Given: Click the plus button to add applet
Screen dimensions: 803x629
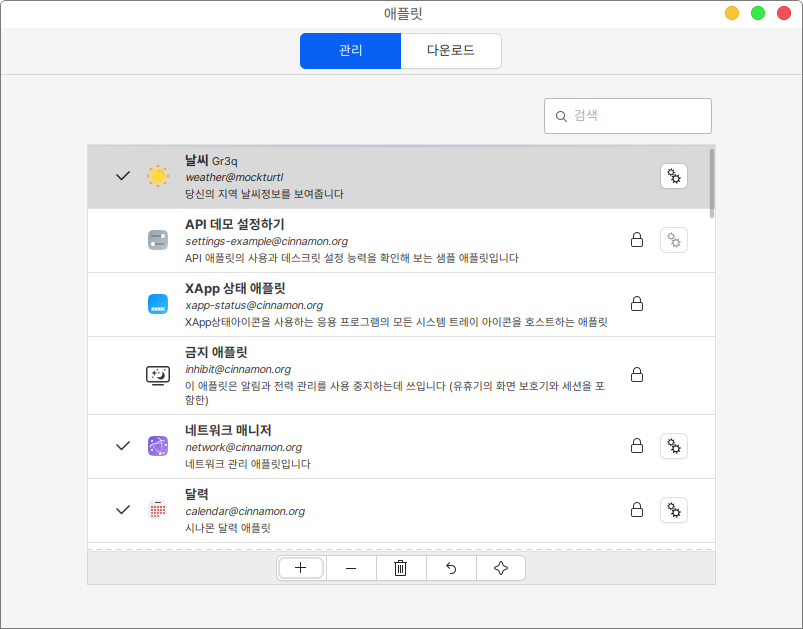Looking at the screenshot, I should (301, 568).
